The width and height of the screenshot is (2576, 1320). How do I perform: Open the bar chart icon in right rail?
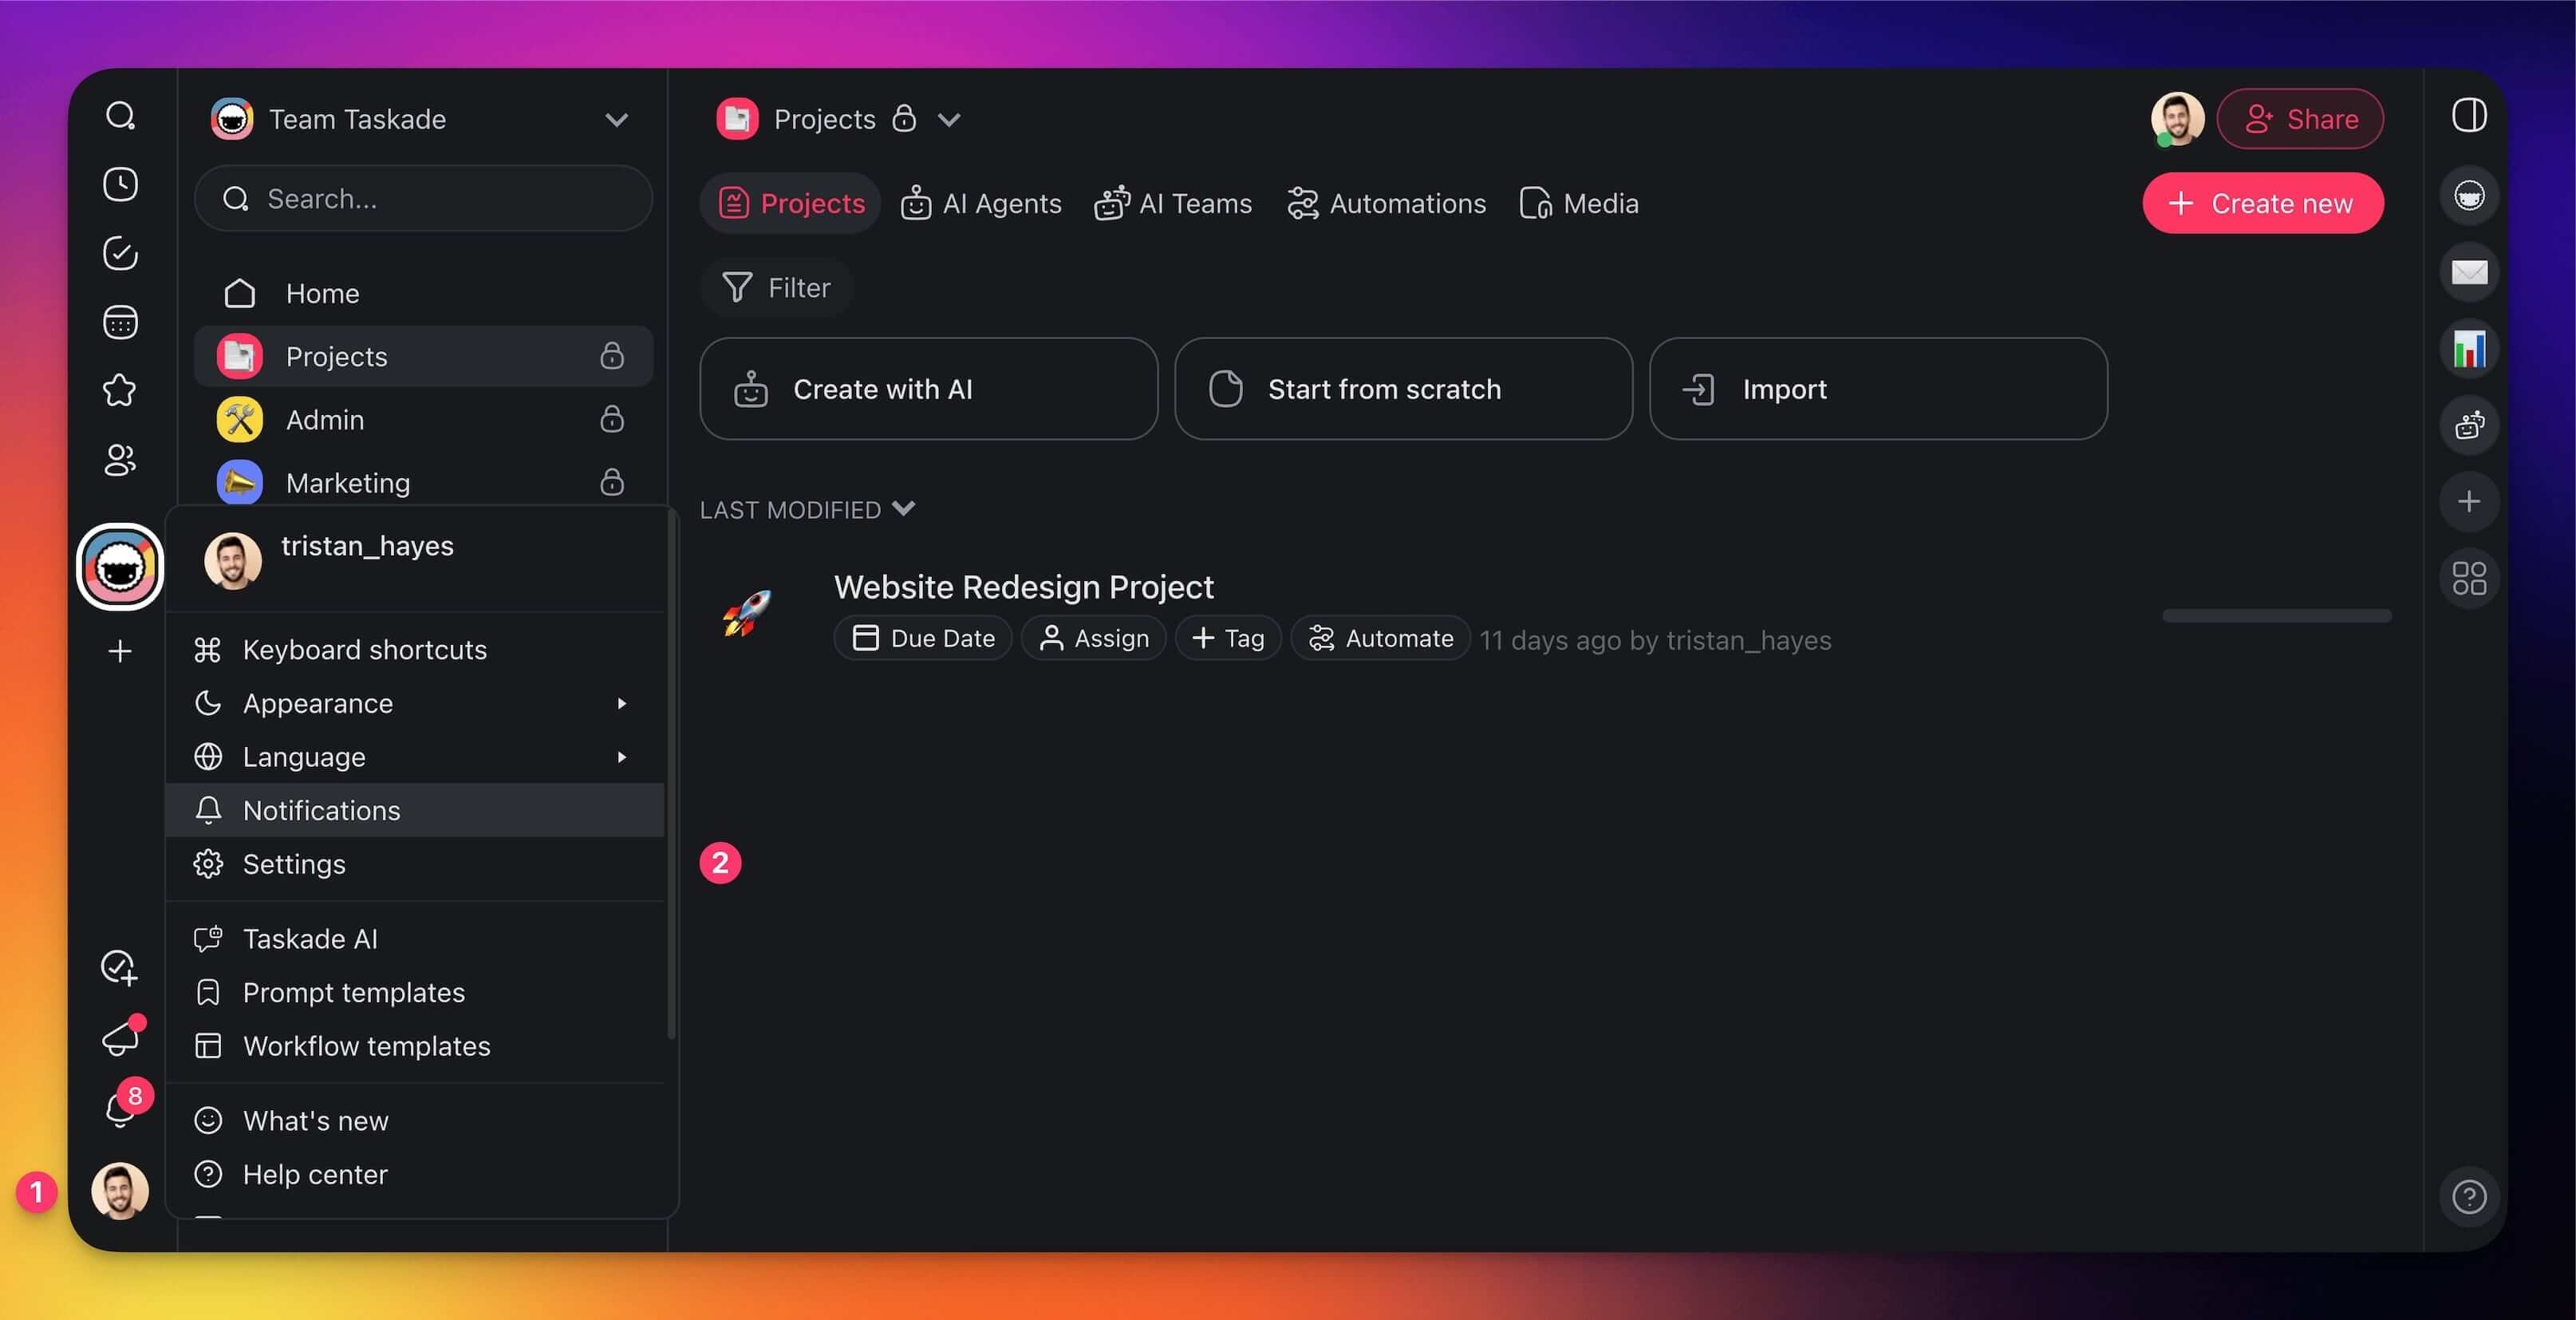(x=2468, y=349)
